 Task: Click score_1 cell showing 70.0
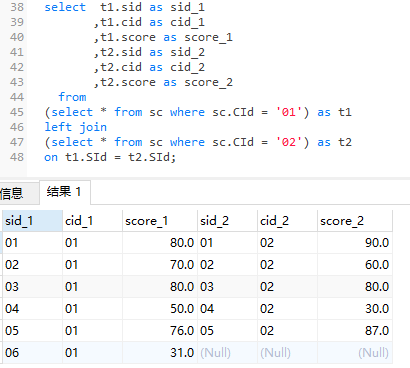coord(160,265)
